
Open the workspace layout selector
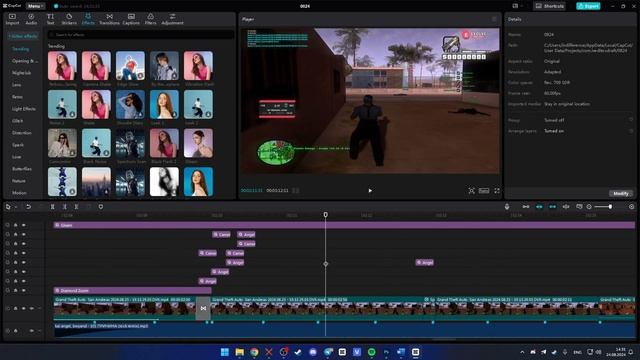click(517, 6)
